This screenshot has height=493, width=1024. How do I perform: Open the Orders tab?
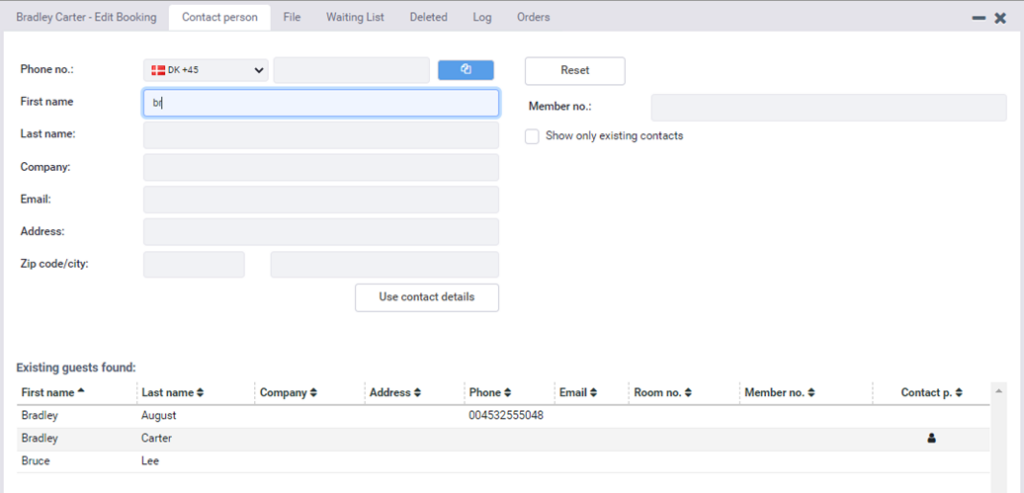(533, 18)
